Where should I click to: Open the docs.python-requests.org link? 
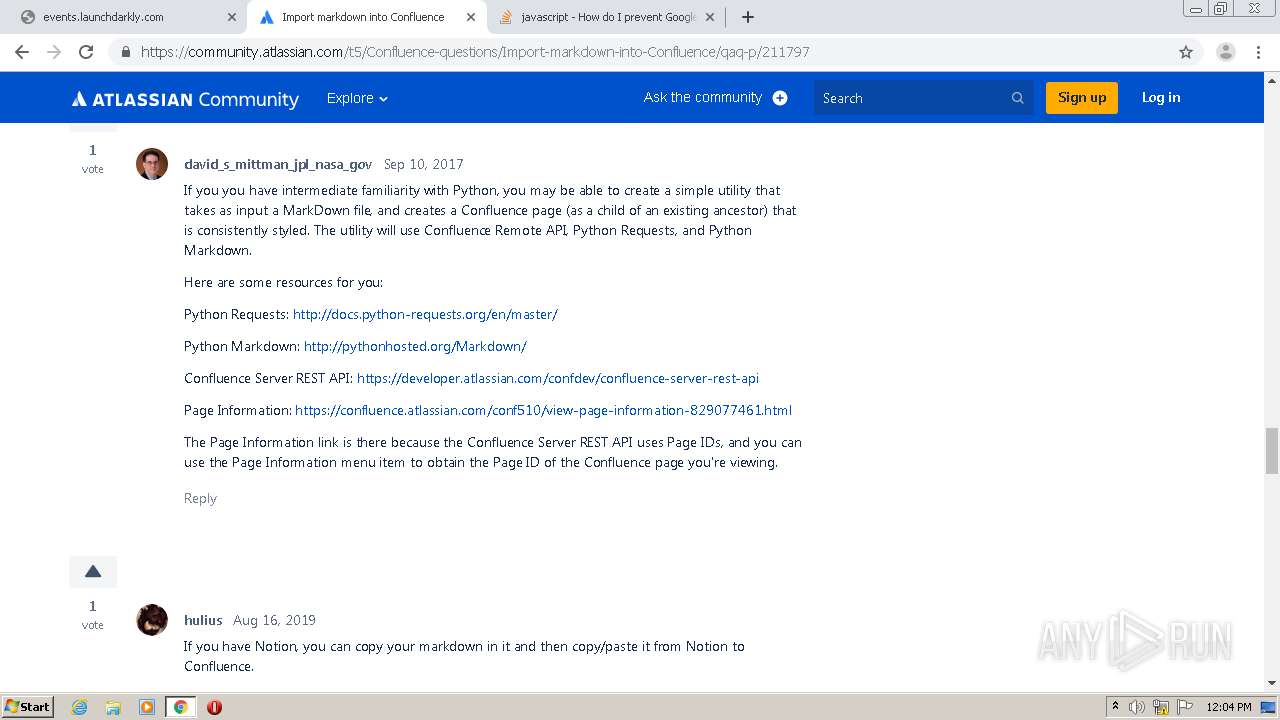(425, 314)
